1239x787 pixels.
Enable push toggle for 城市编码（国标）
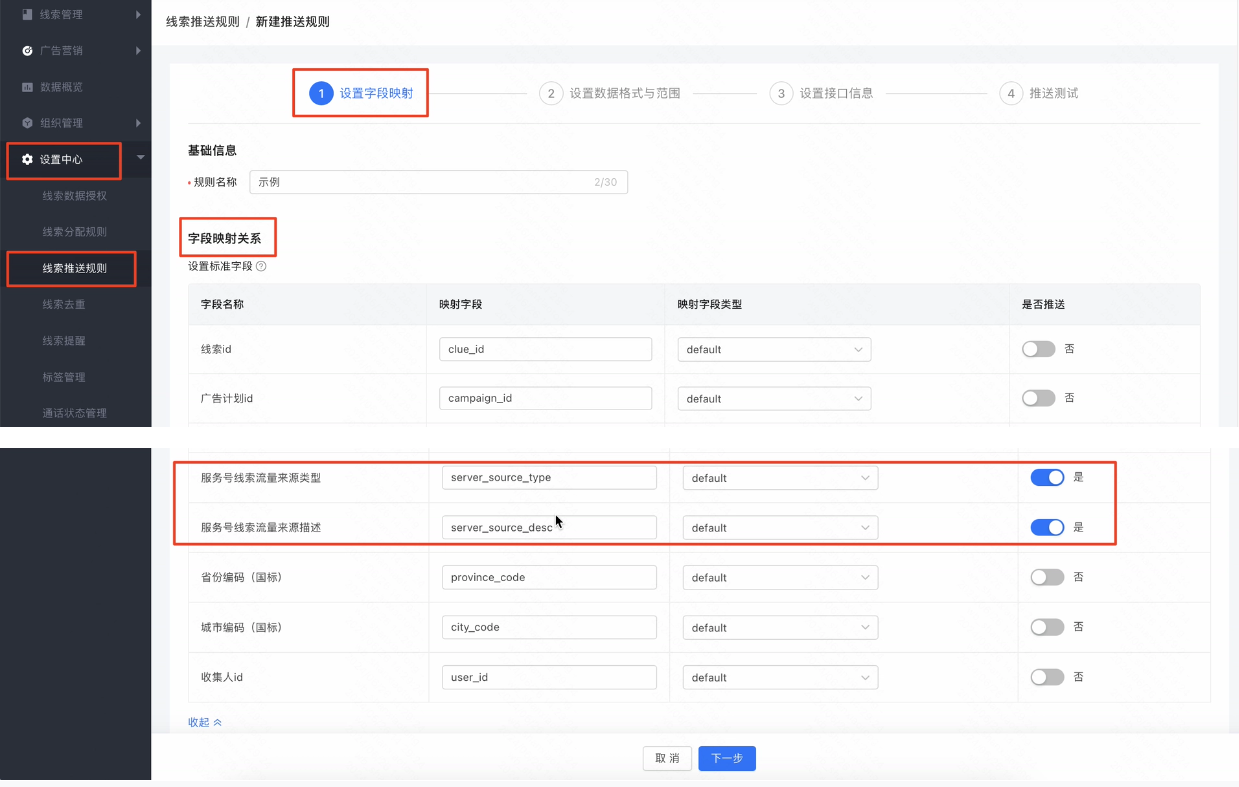coord(1047,627)
